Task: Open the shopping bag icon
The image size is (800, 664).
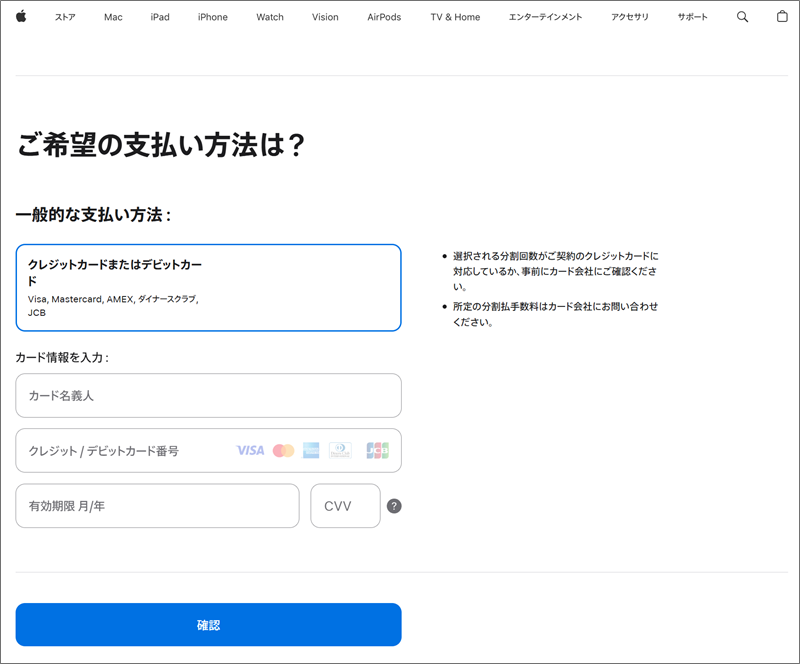Action: [x=782, y=17]
